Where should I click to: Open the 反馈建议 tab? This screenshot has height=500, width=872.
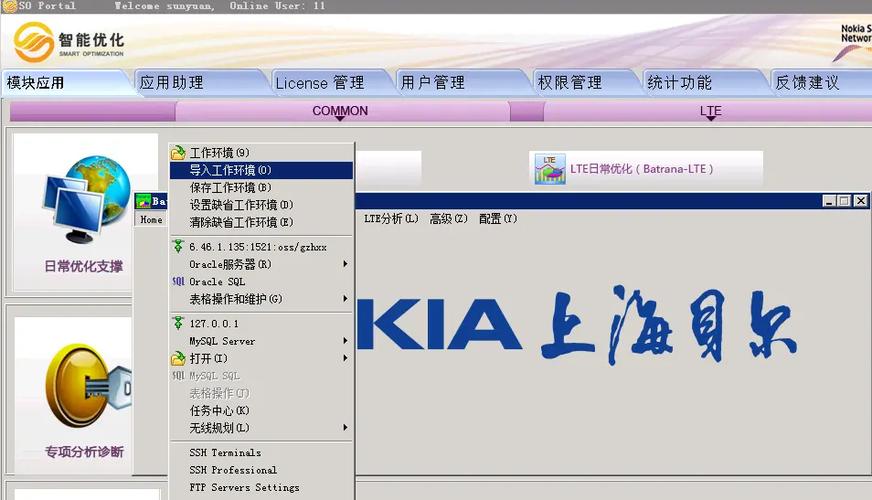tap(821, 83)
